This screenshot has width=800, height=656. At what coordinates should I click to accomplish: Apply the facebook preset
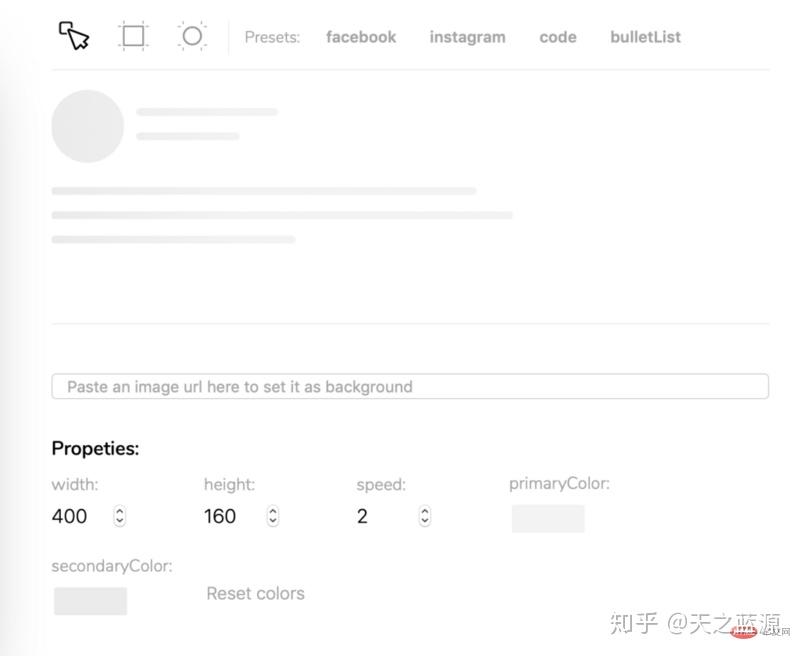[x=361, y=37]
